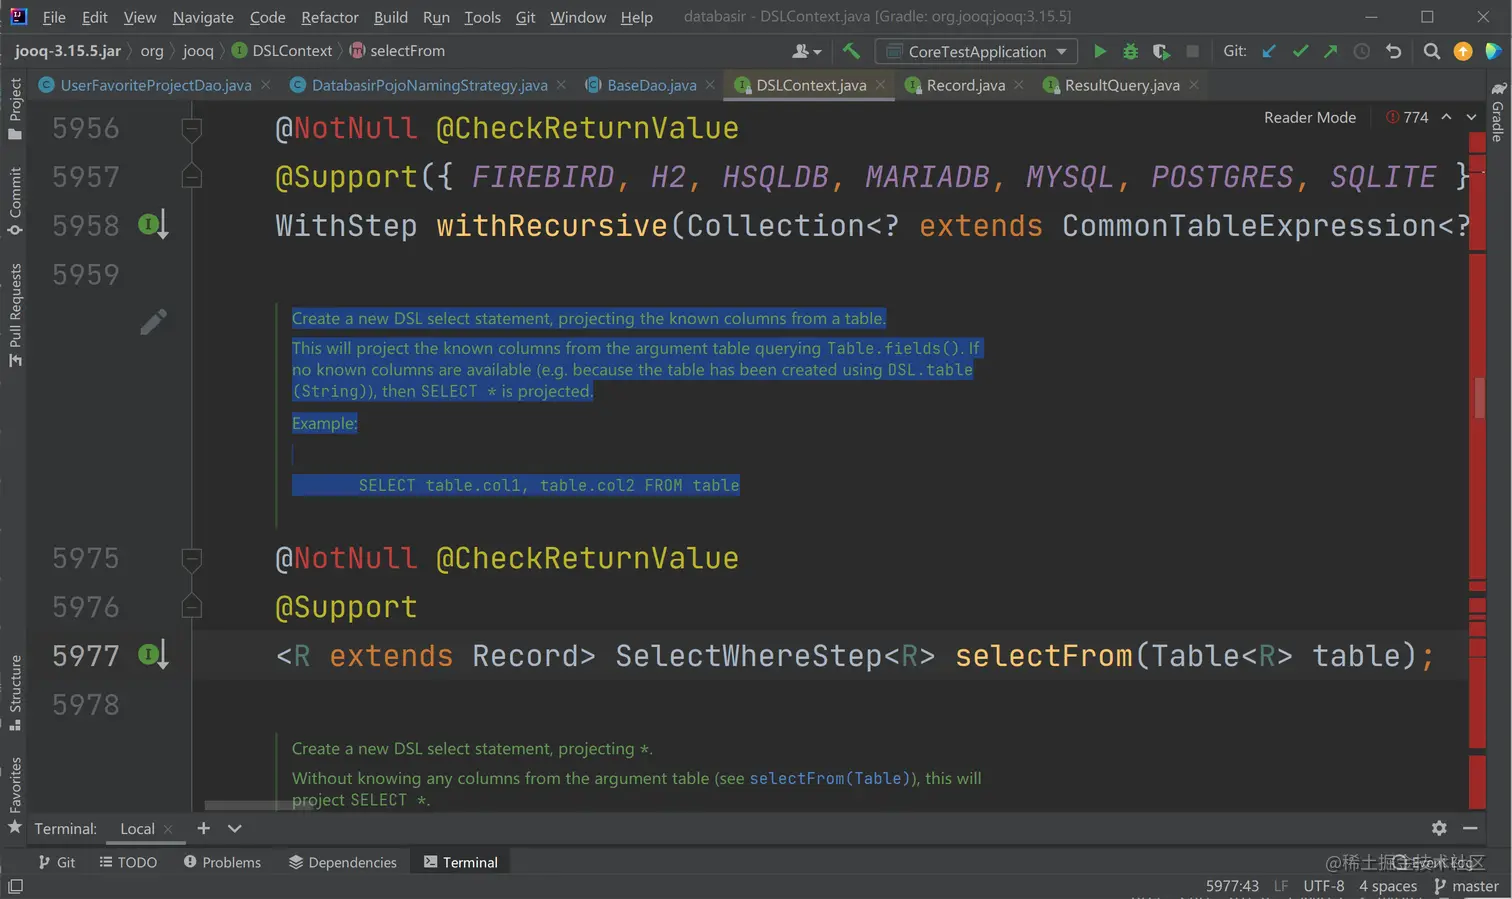Click the Build Project hammer icon

(x=851, y=51)
